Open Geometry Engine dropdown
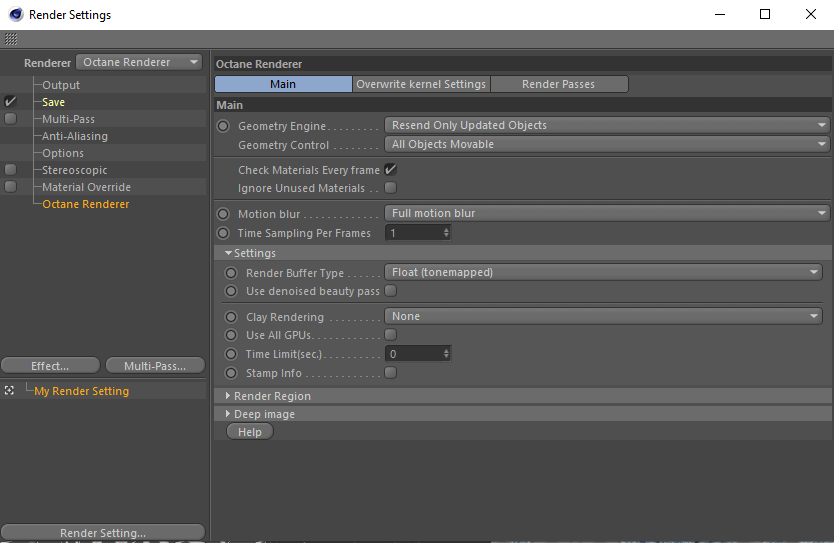834x543 pixels. 607,126
